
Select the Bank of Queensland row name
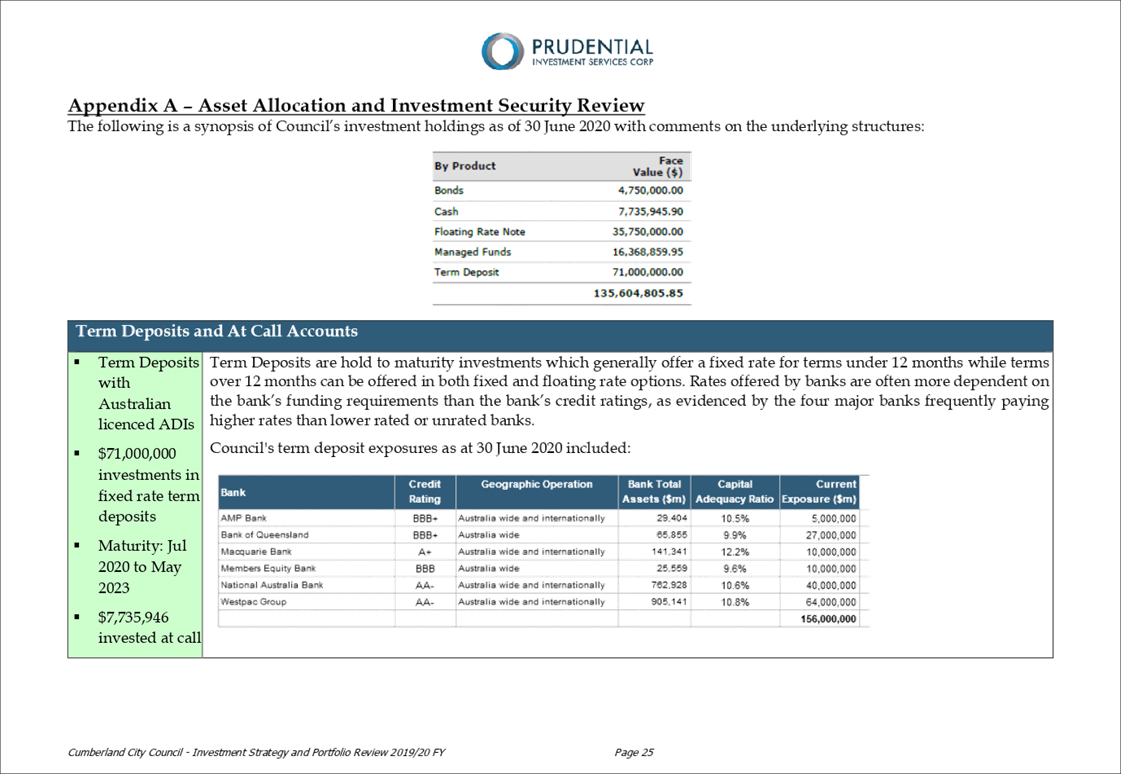point(265,535)
